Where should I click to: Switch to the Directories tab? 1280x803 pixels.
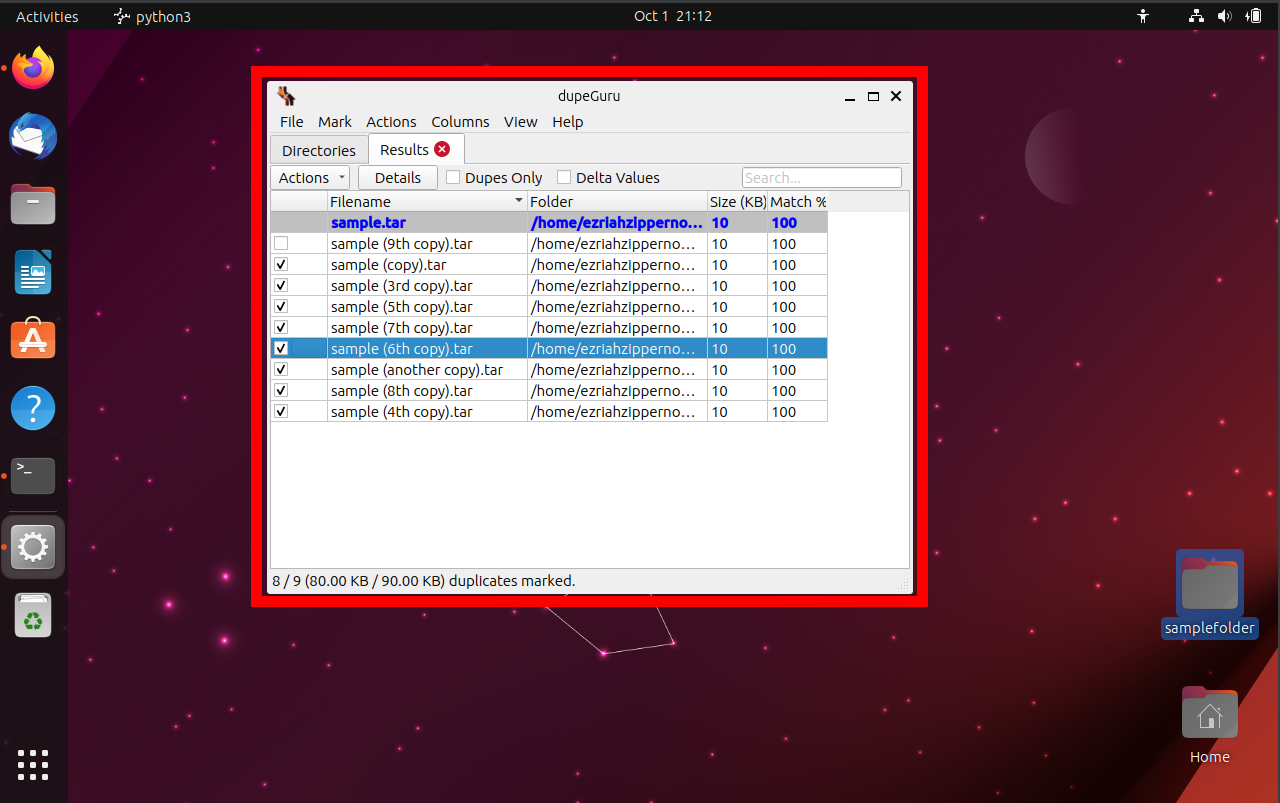tap(318, 149)
